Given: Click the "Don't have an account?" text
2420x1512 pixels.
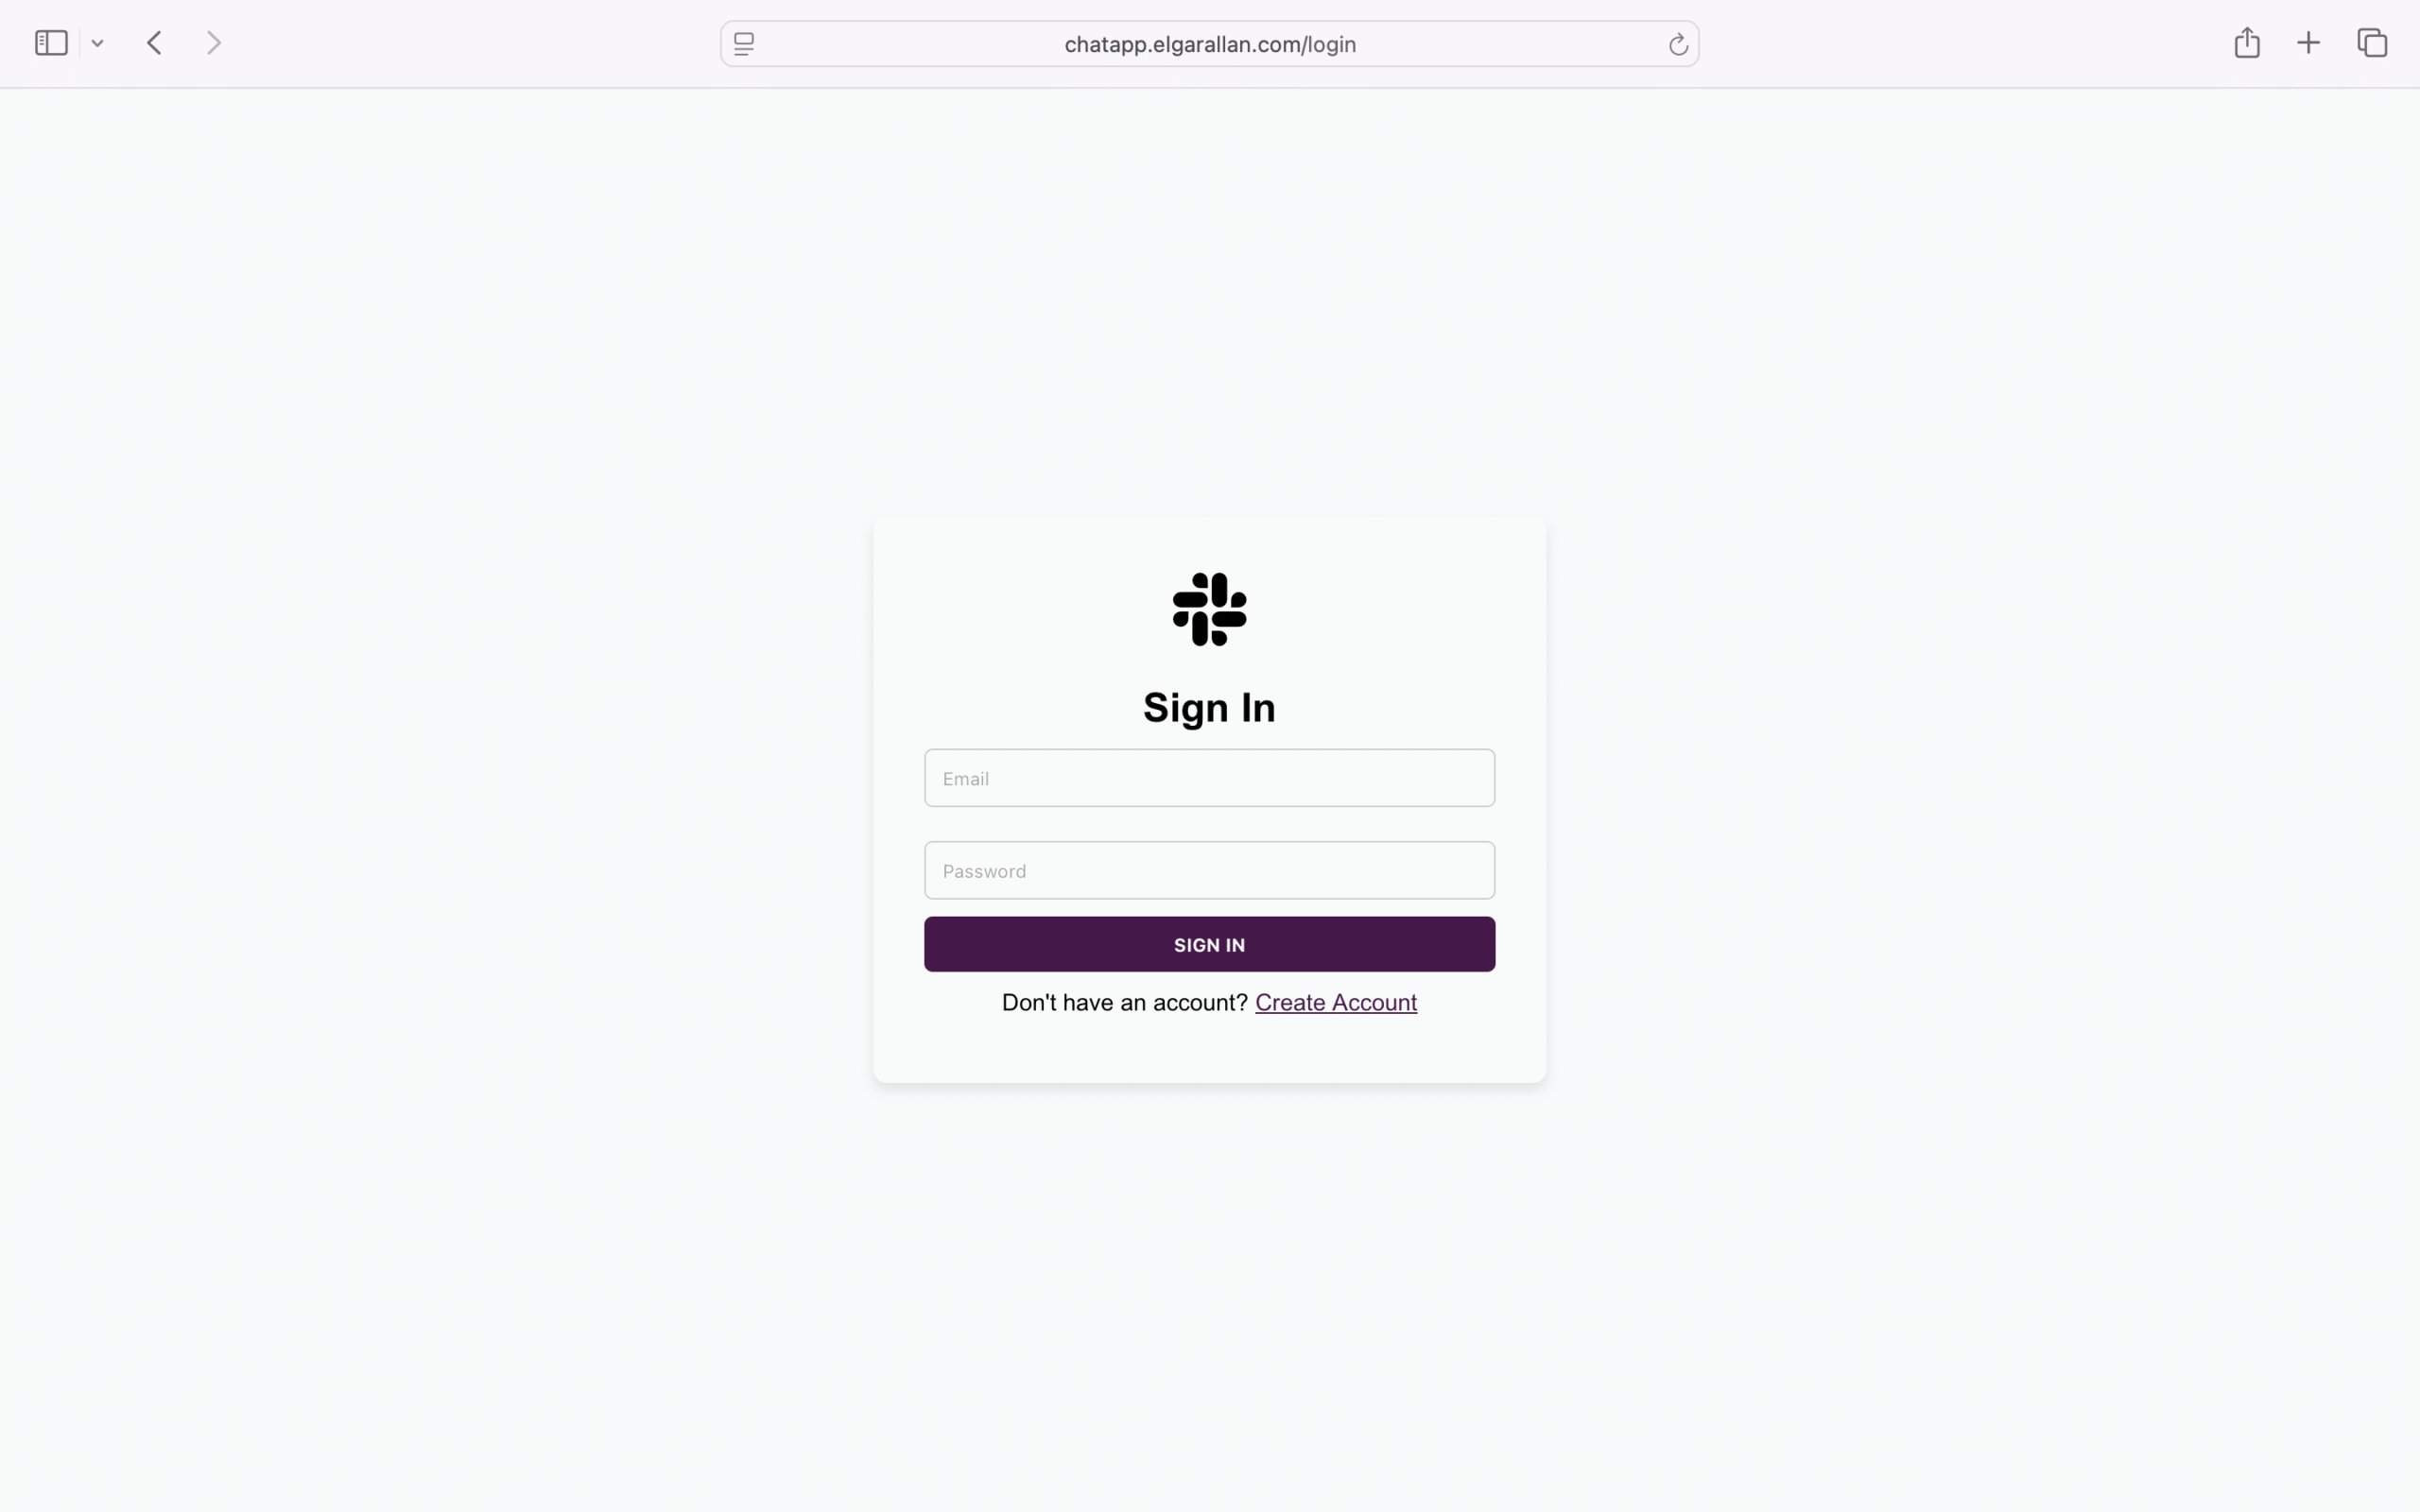Looking at the screenshot, I should click(1125, 1002).
